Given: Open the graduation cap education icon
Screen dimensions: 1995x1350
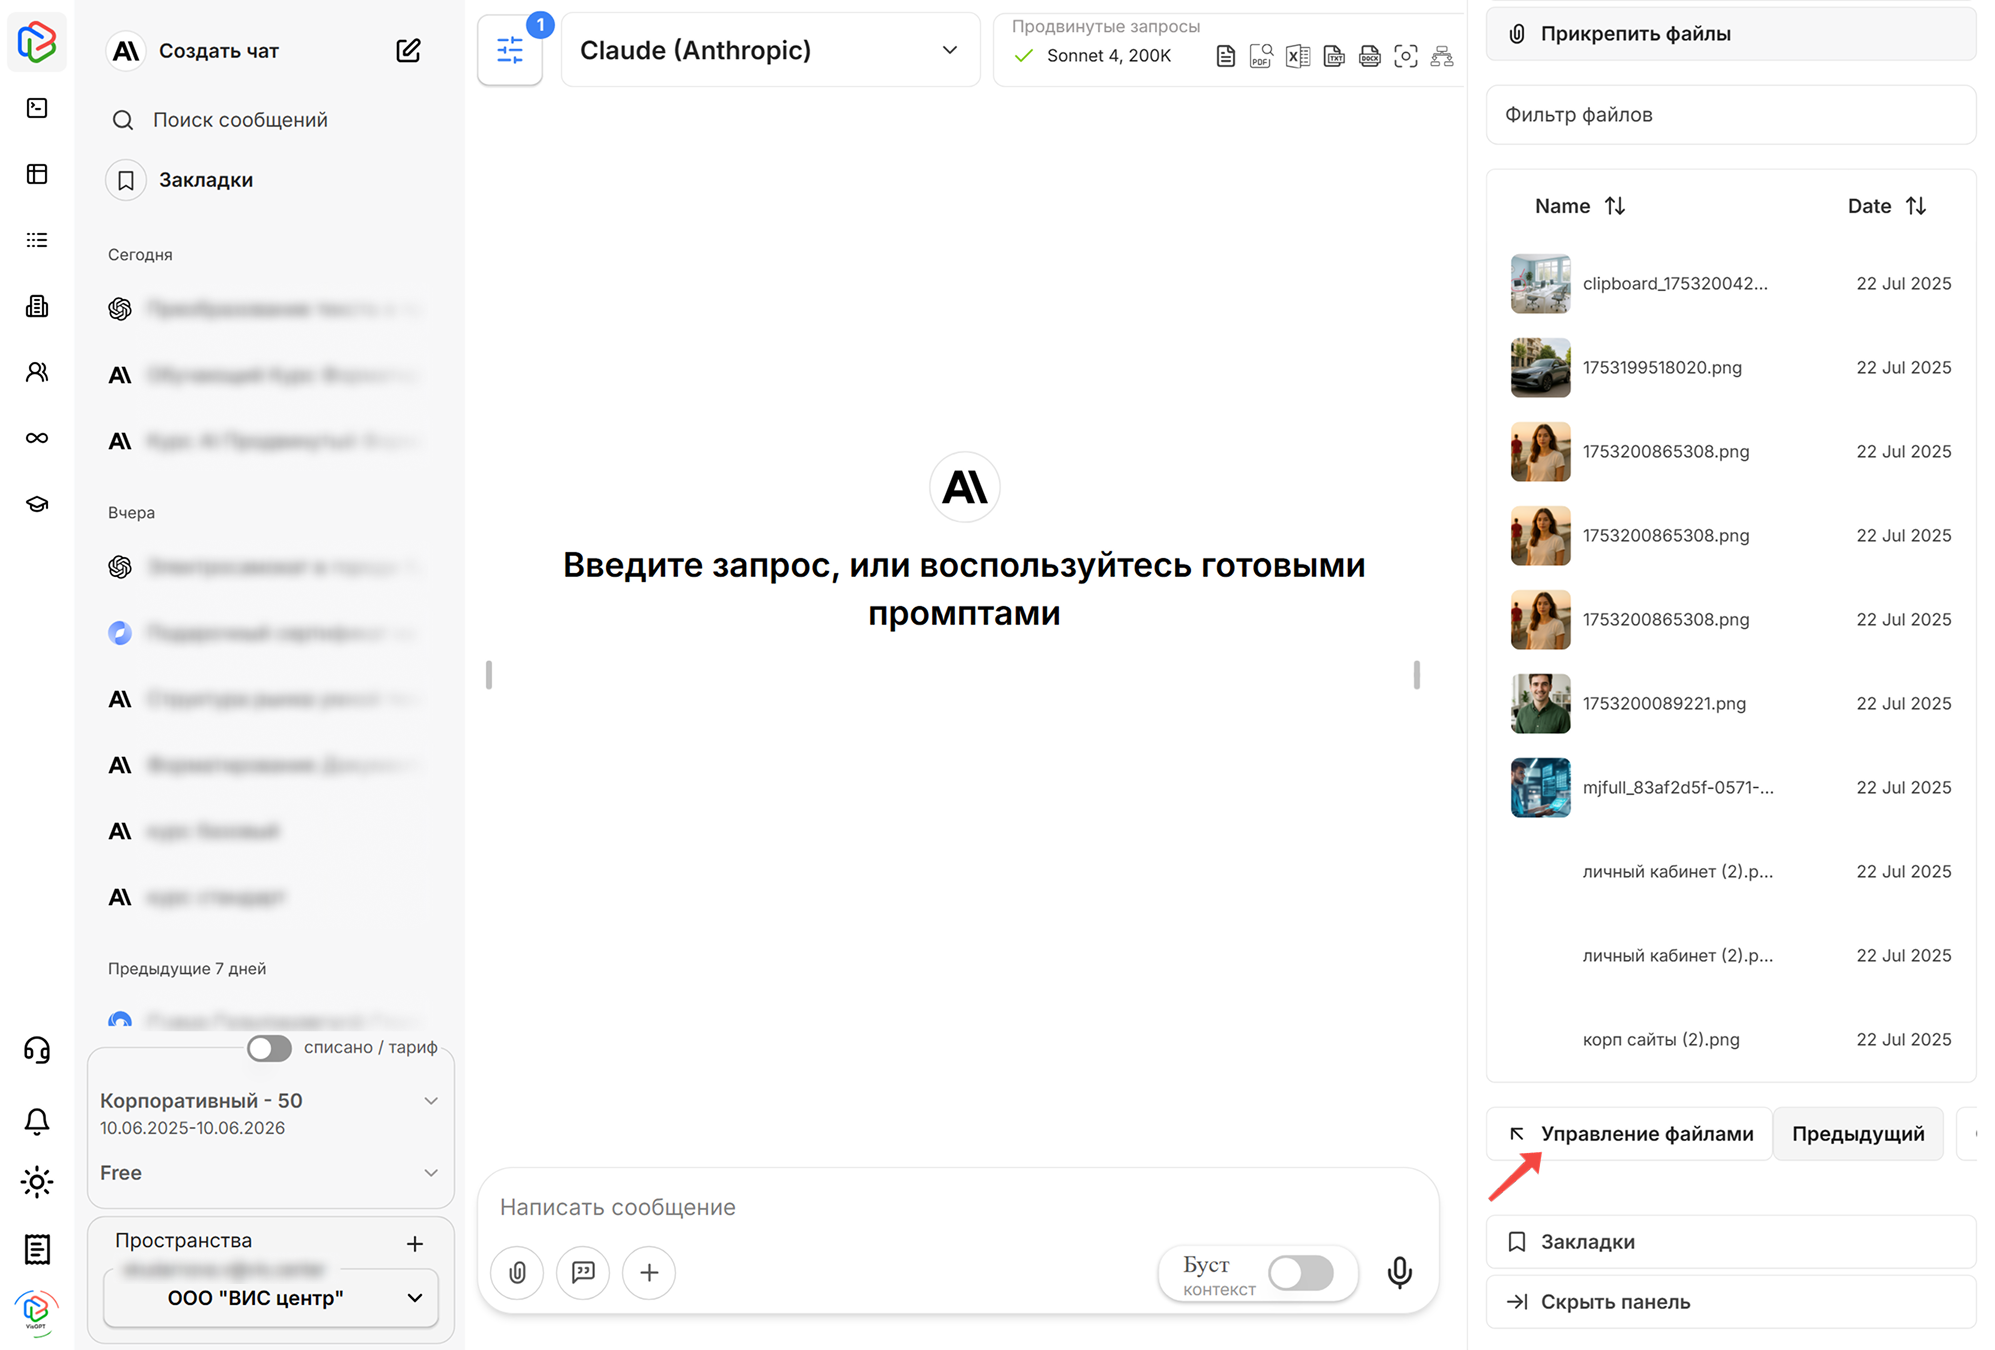Looking at the screenshot, I should (37, 504).
